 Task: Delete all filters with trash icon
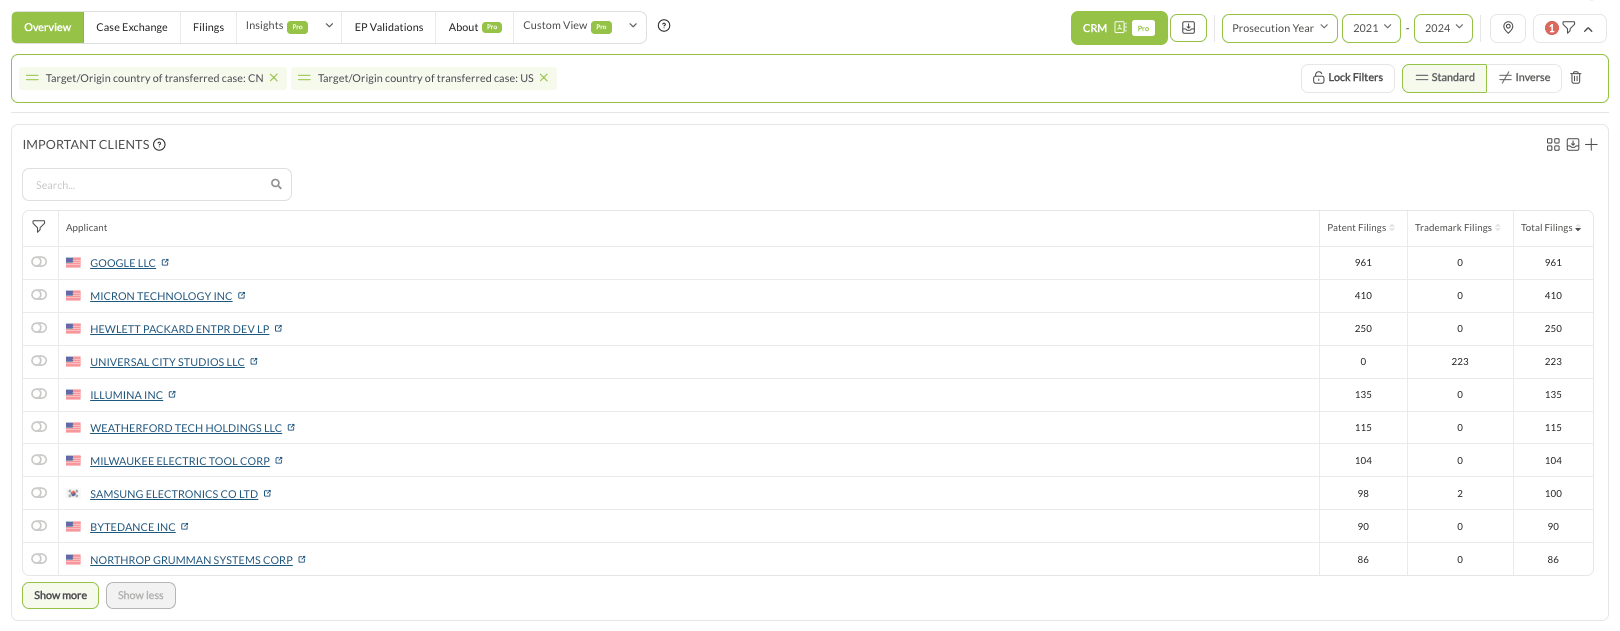point(1576,78)
